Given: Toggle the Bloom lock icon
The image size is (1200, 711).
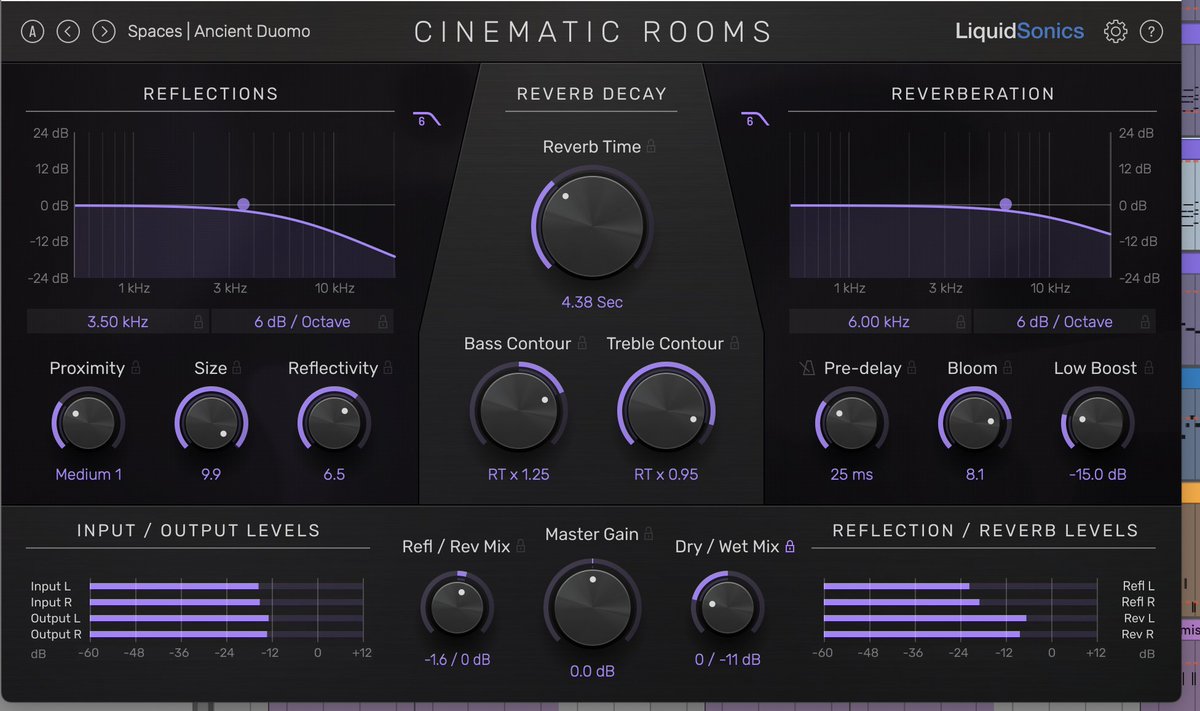Looking at the screenshot, I should [x=1008, y=368].
